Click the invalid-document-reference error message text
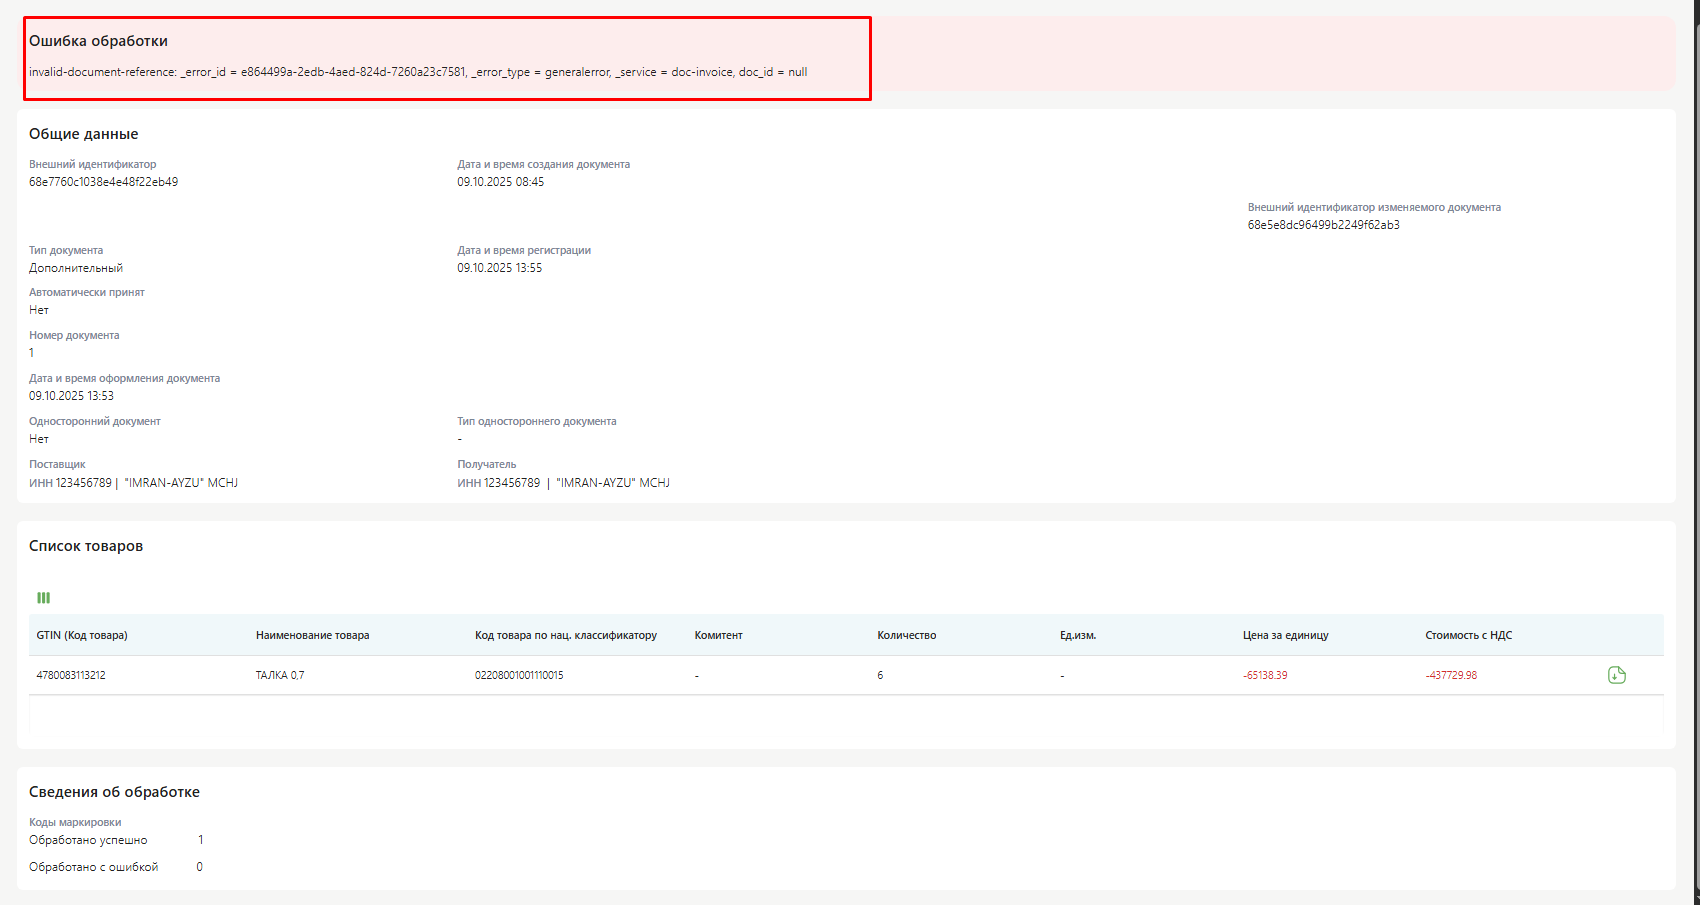This screenshot has width=1700, height=905. [417, 72]
